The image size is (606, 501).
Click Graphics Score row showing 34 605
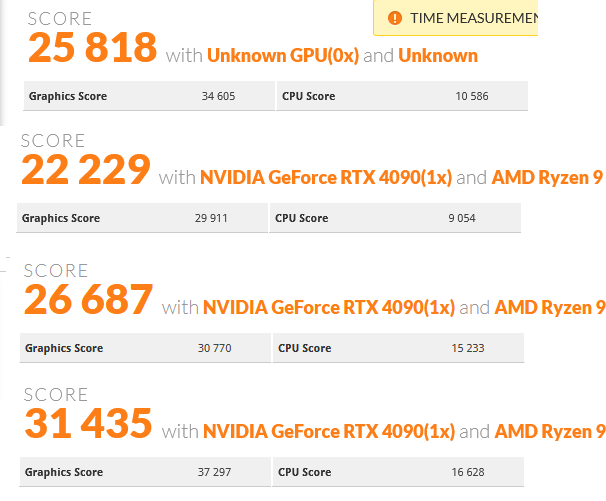pos(149,96)
